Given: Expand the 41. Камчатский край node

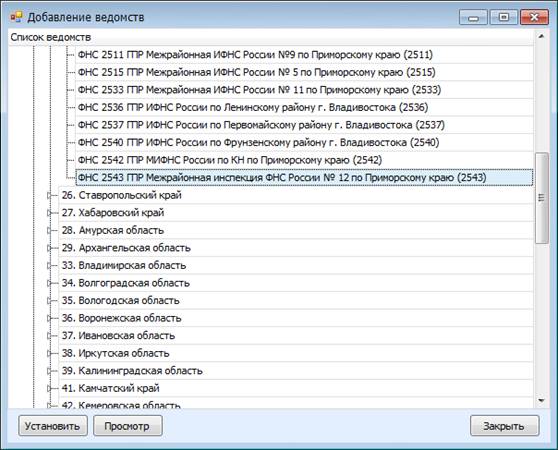Looking at the screenshot, I should [49, 388].
